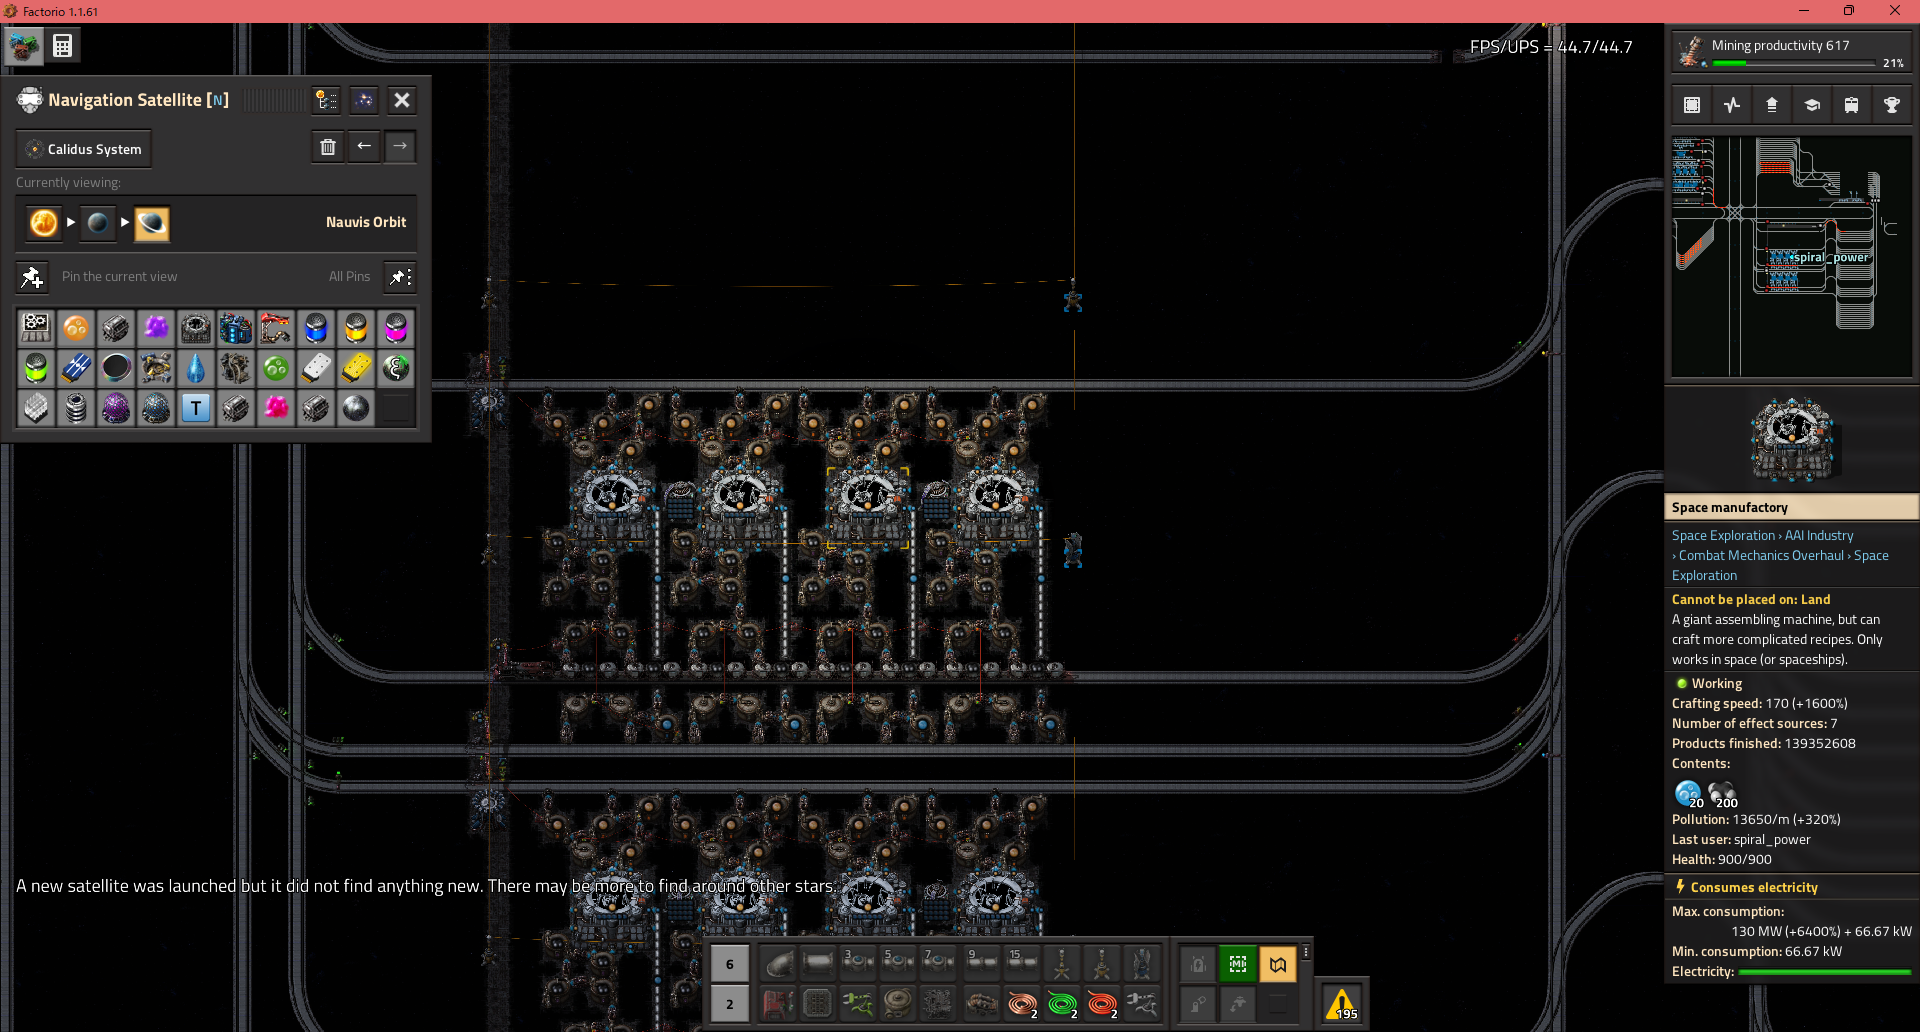Click the minimap thumbnail

pos(1791,257)
